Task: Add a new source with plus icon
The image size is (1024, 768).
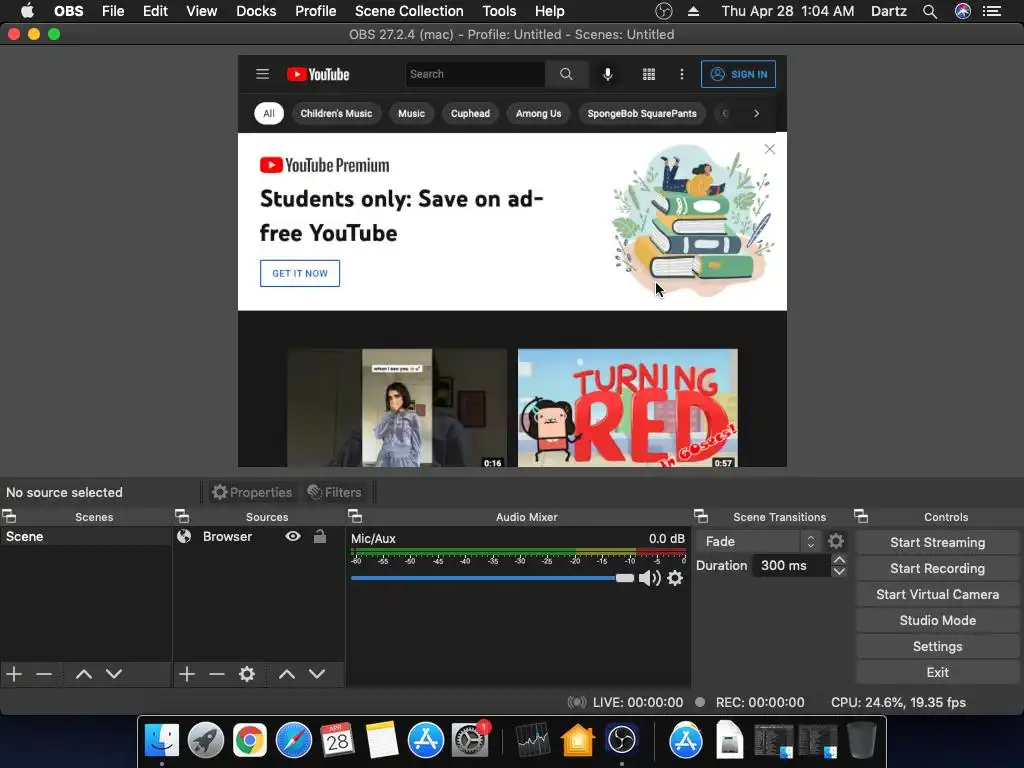Action: (x=187, y=674)
